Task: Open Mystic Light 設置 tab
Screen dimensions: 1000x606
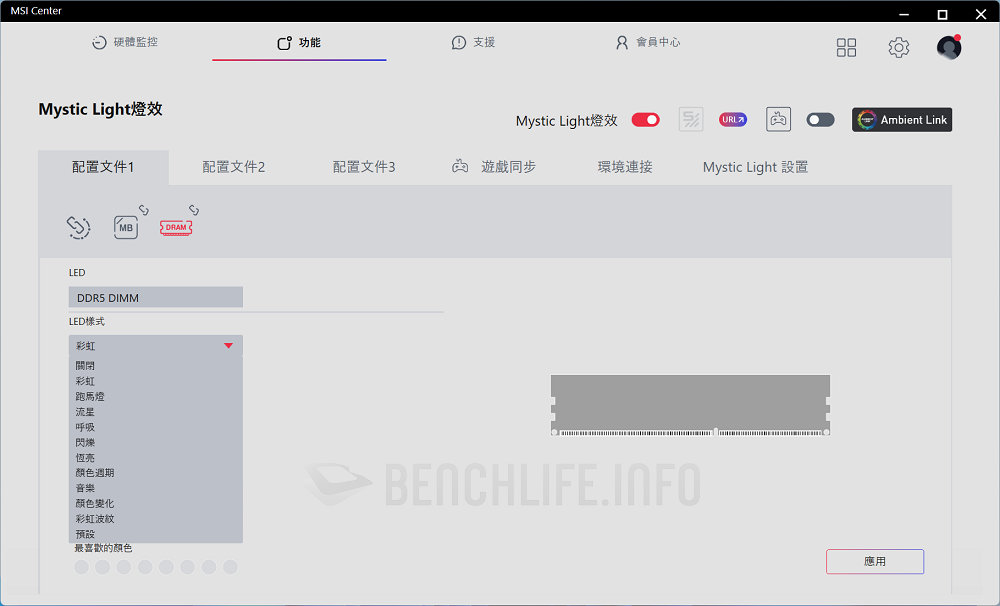Action: pyautogui.click(x=755, y=167)
